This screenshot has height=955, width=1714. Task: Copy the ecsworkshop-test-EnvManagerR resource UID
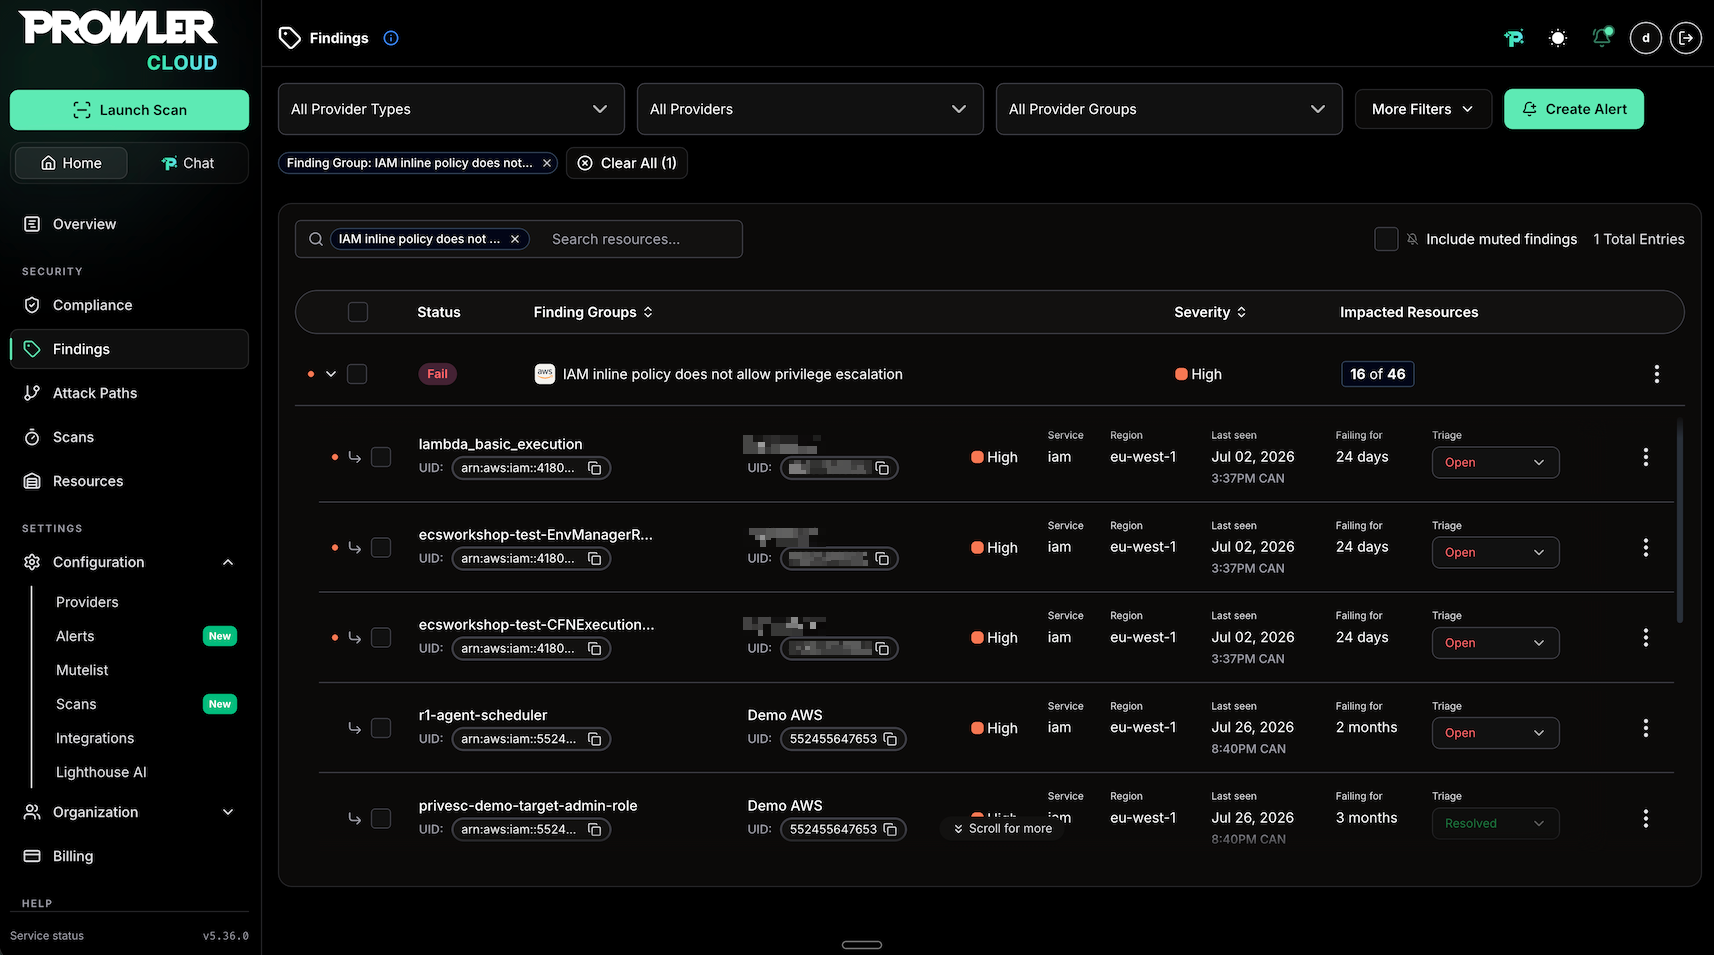(595, 558)
